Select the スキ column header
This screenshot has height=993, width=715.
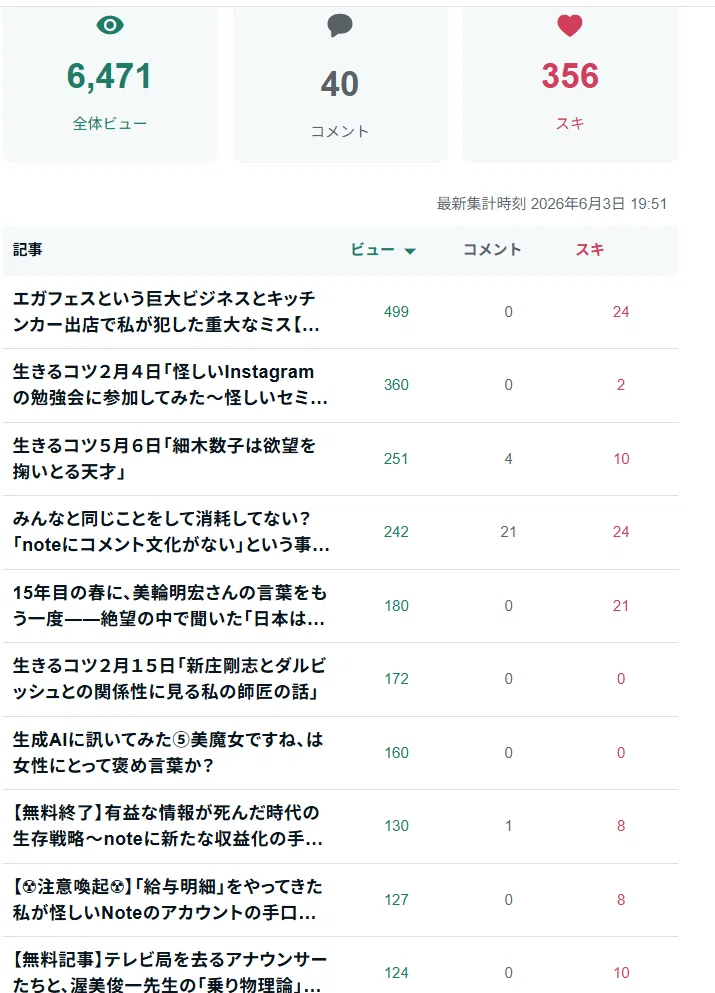[x=590, y=250]
